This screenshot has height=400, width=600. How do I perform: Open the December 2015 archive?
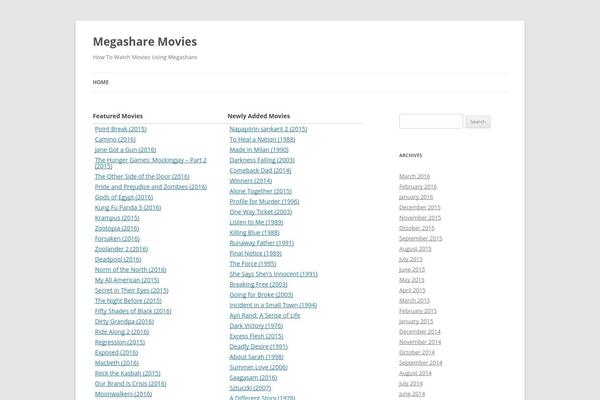(420, 207)
